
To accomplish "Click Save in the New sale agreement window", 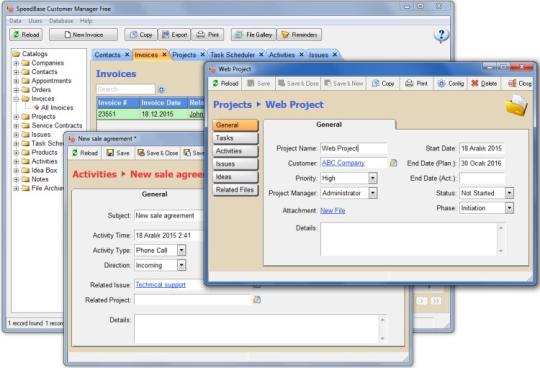I will 118,153.
